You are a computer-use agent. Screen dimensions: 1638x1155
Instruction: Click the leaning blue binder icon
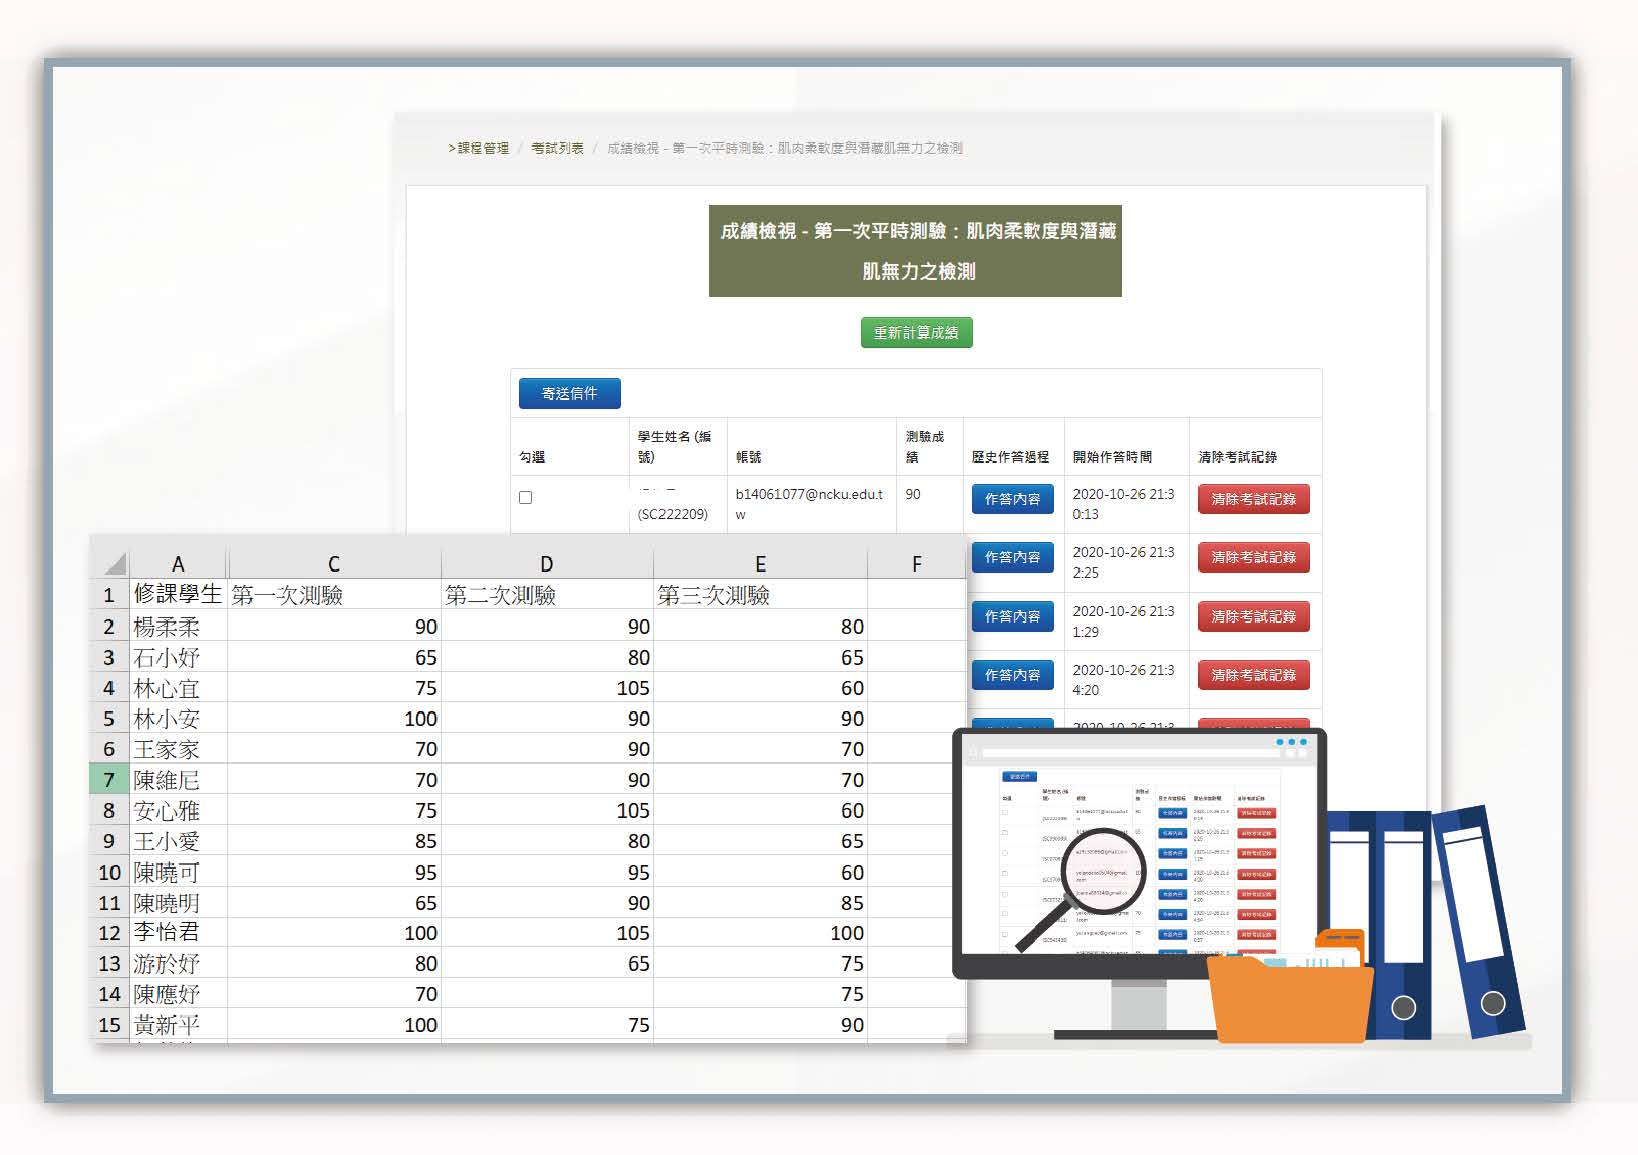[1478, 922]
